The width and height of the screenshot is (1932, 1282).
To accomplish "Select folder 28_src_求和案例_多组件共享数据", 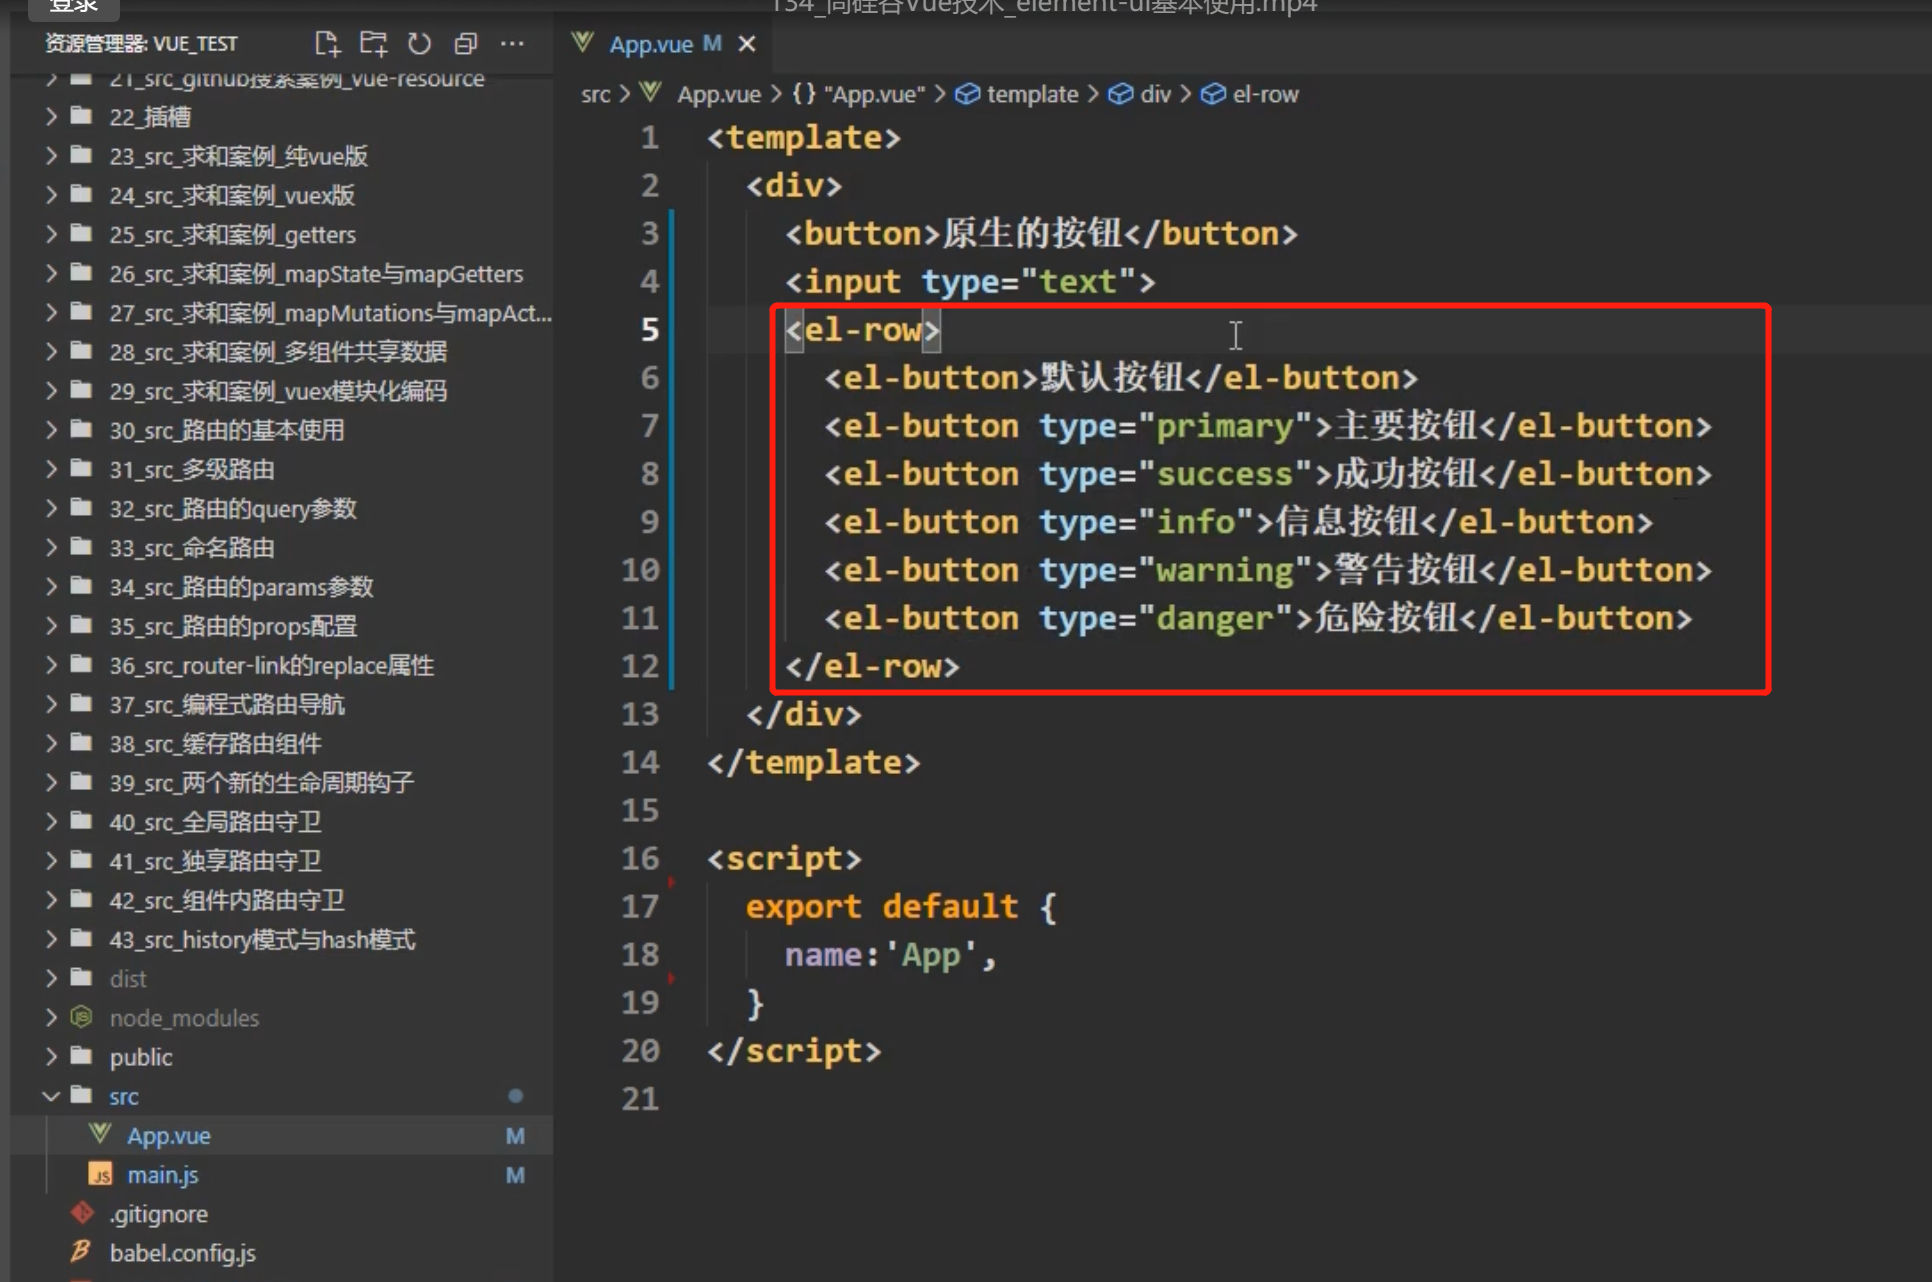I will pyautogui.click(x=281, y=351).
